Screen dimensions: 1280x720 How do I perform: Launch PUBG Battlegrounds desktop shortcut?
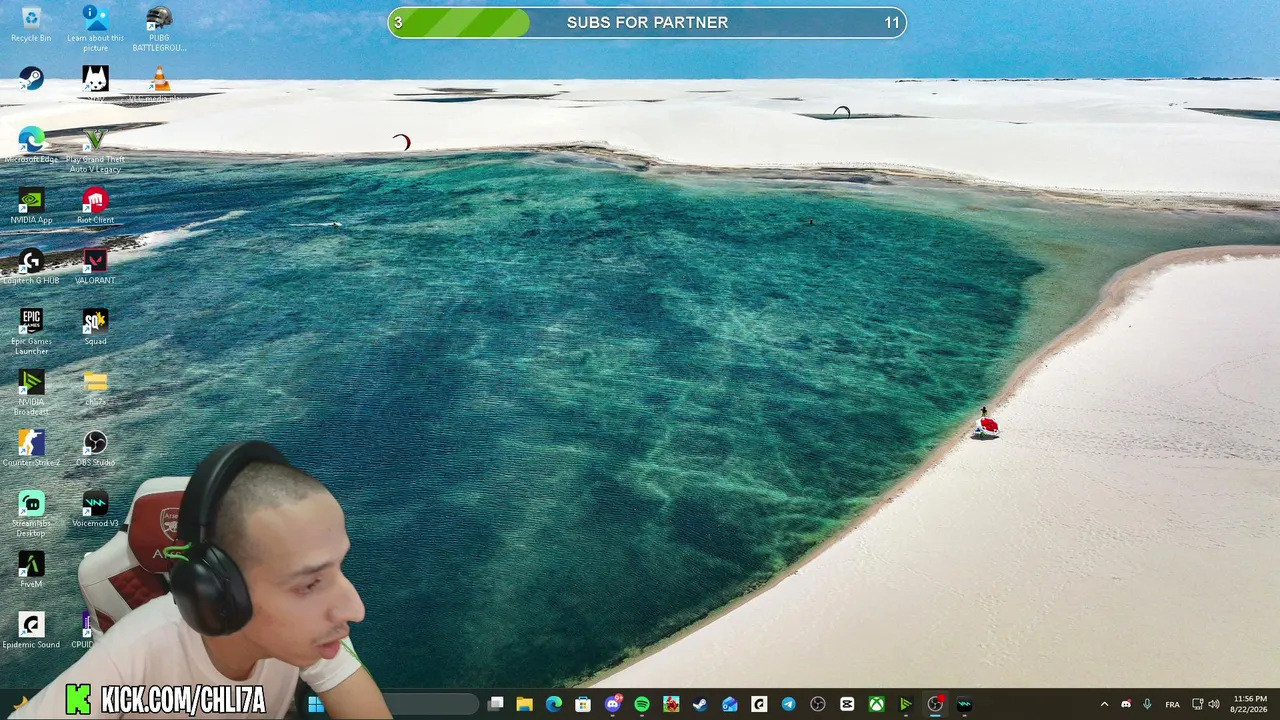click(159, 28)
